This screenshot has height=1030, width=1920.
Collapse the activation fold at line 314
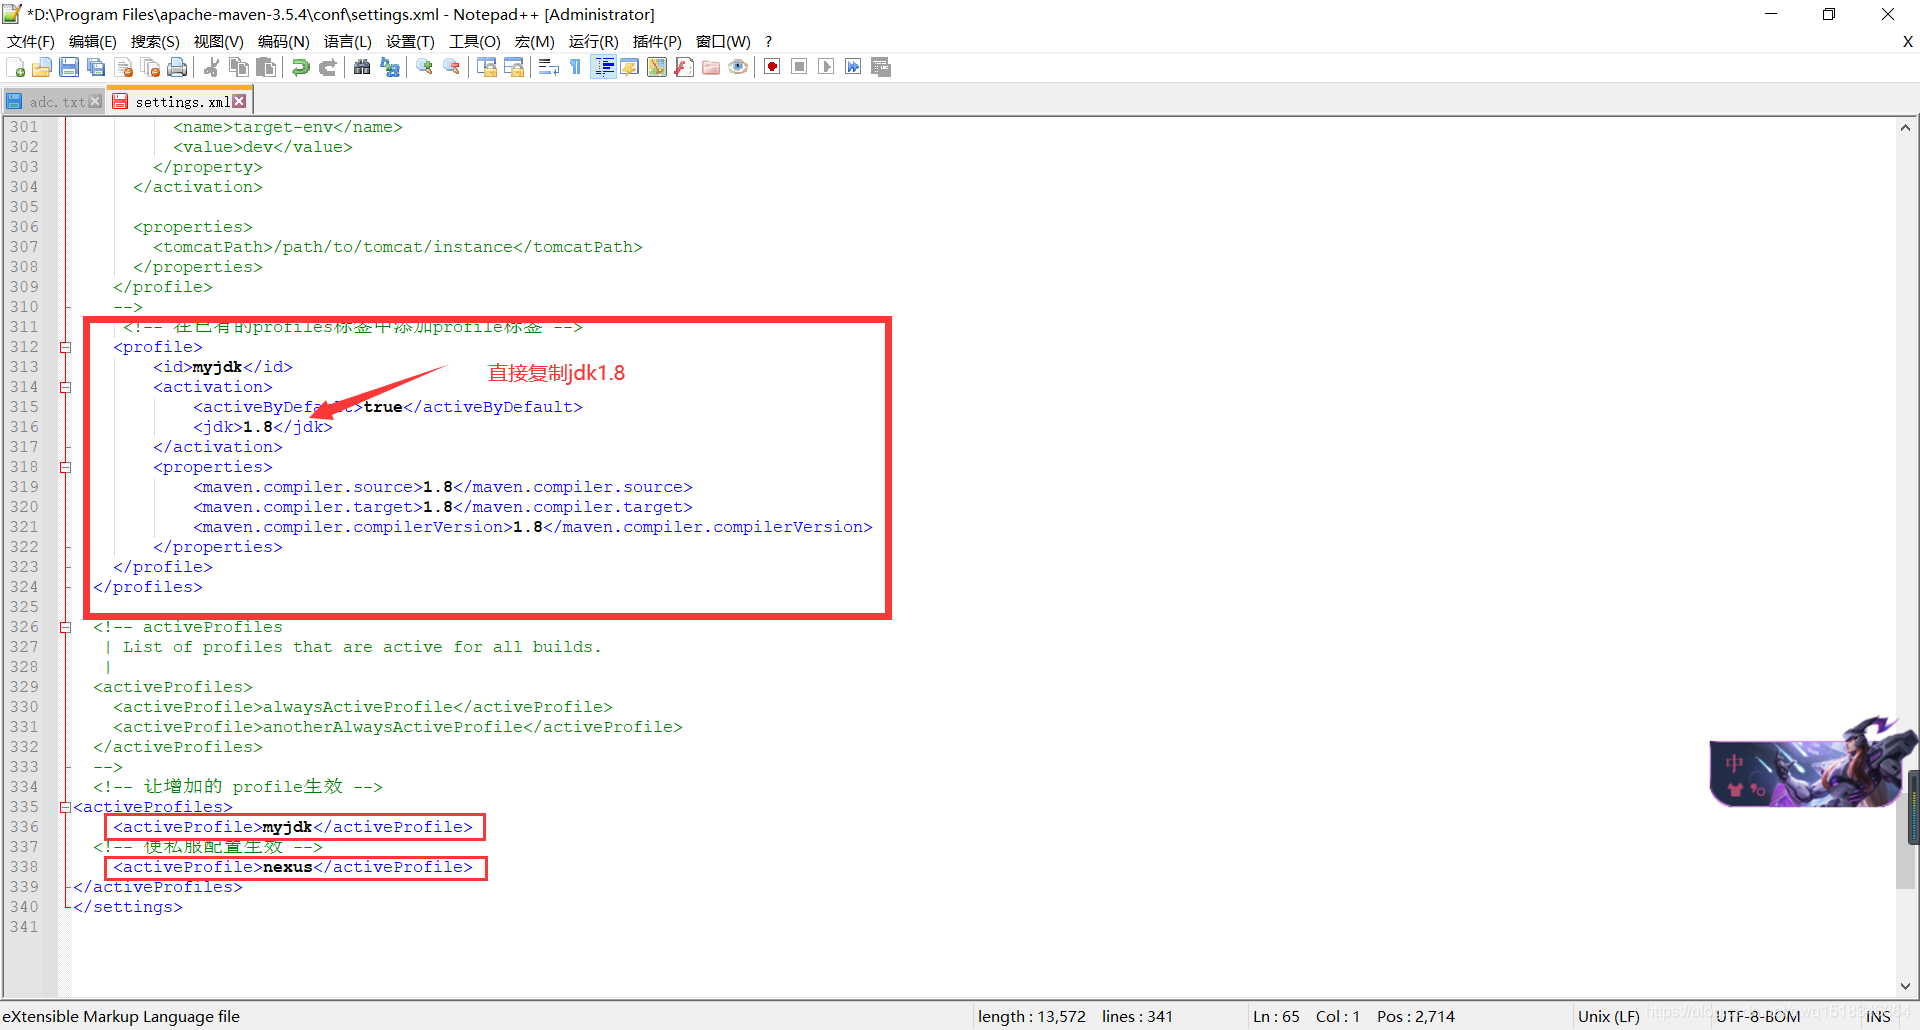pos(66,387)
